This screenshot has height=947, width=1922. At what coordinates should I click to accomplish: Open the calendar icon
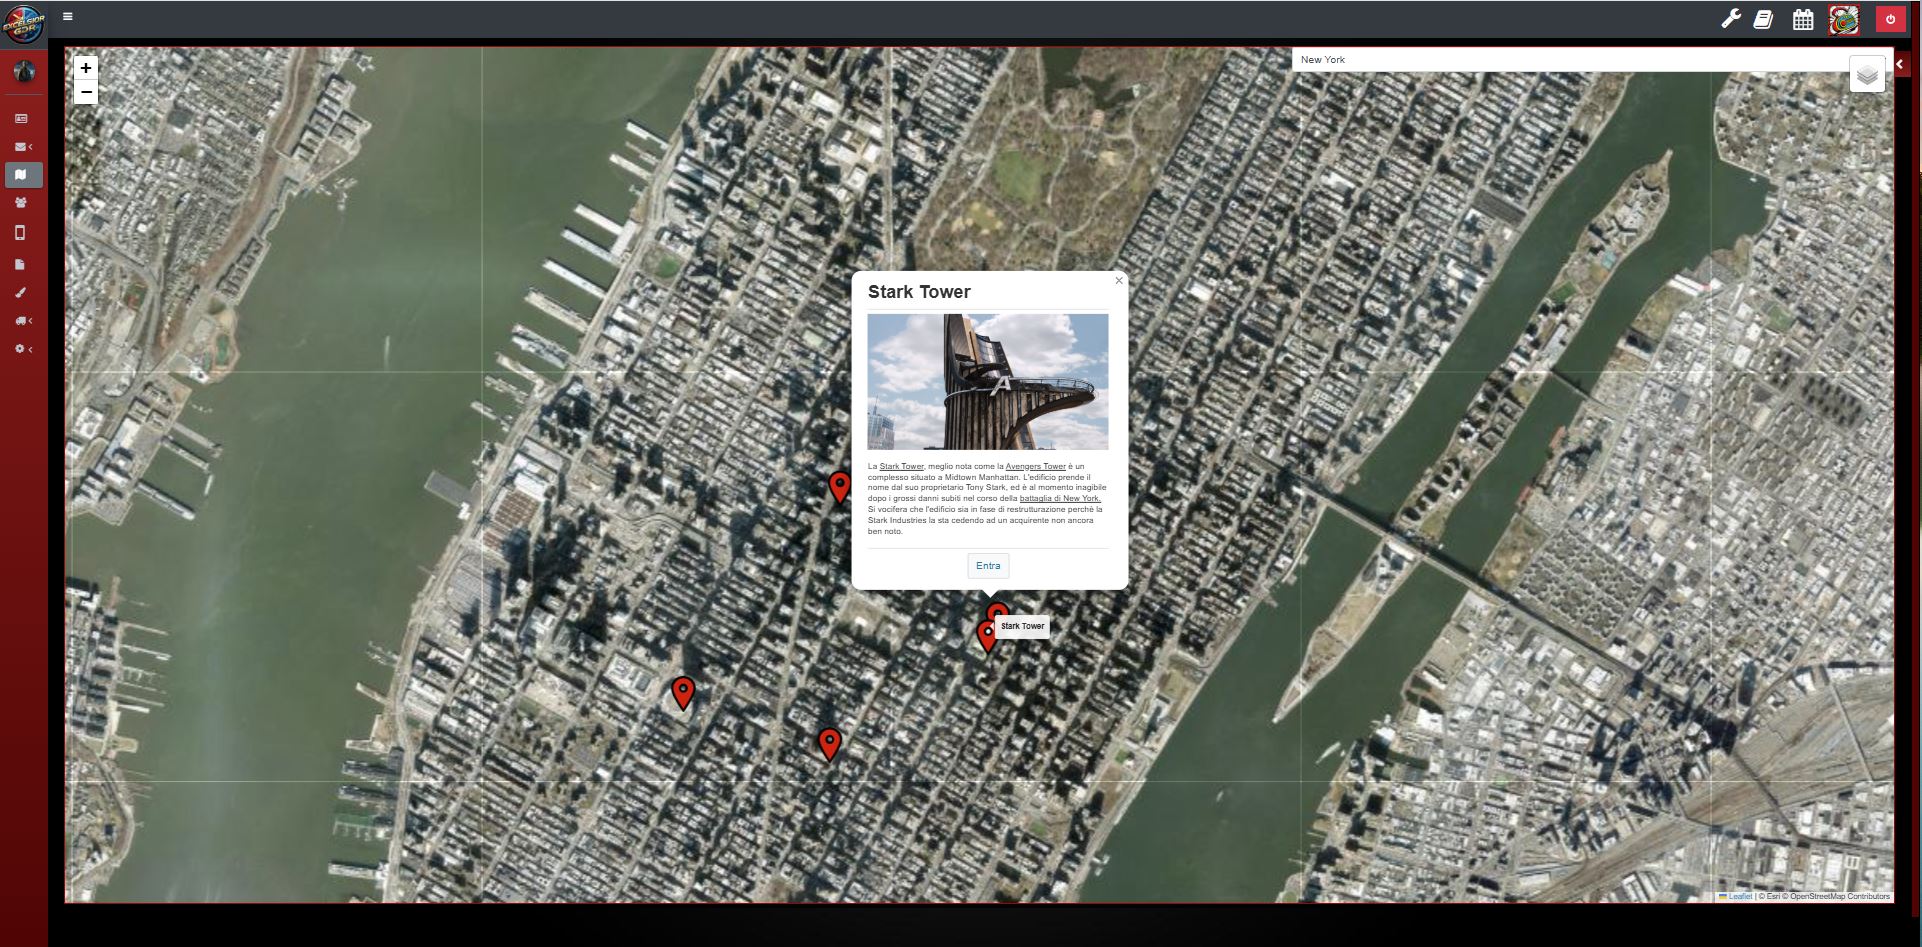tap(1803, 19)
